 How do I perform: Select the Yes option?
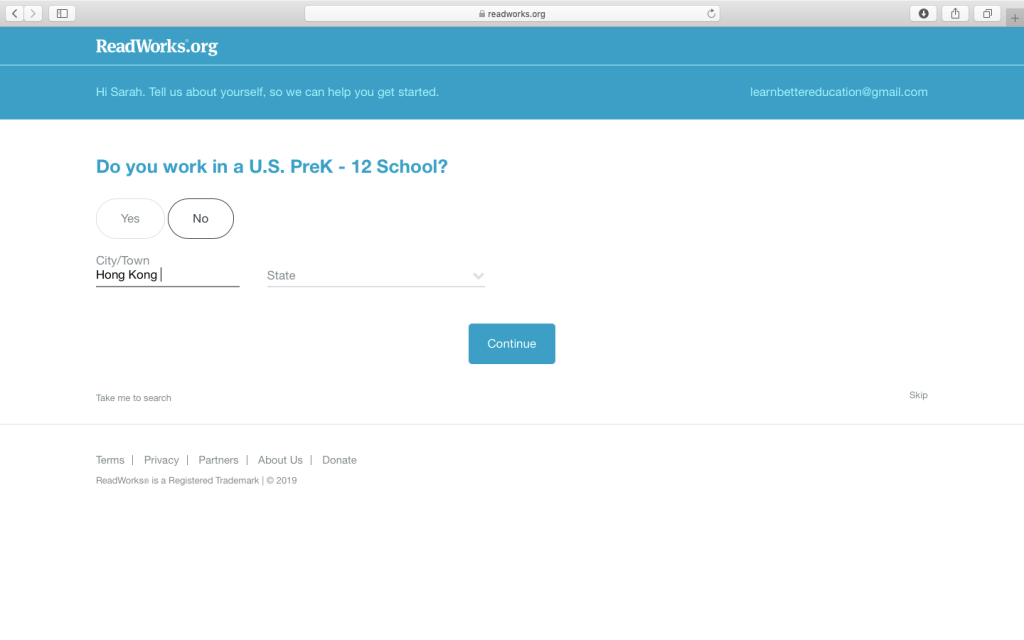[130, 219]
